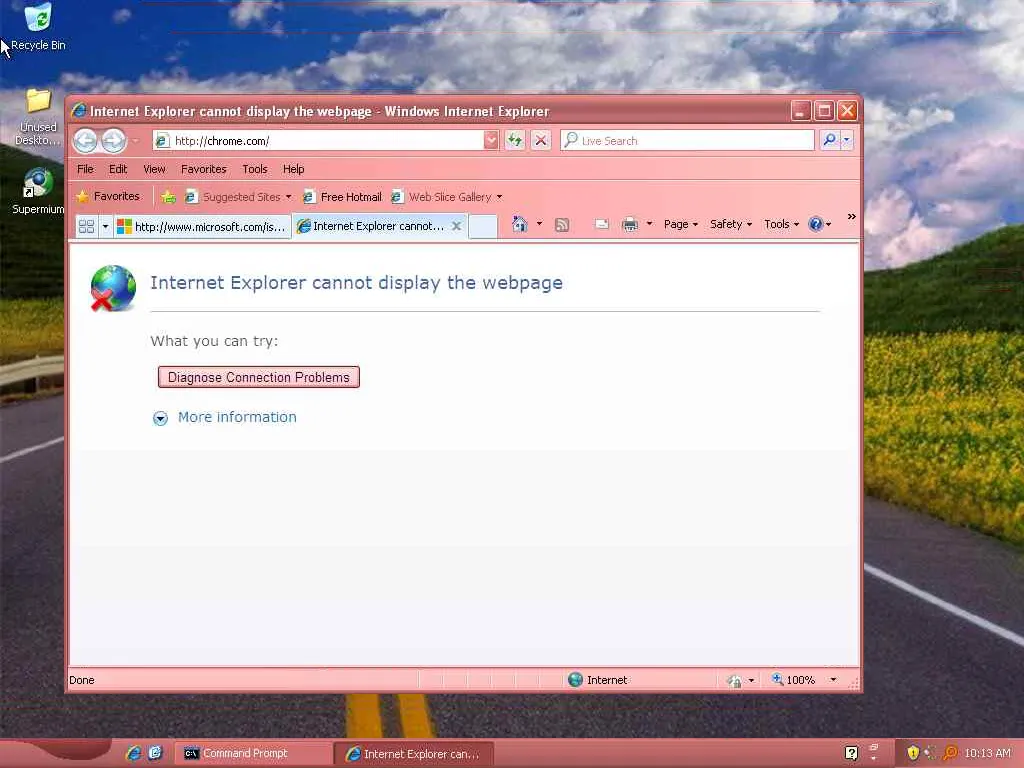
Task: Click the Protected Mode status icon
Action: pos(735,680)
